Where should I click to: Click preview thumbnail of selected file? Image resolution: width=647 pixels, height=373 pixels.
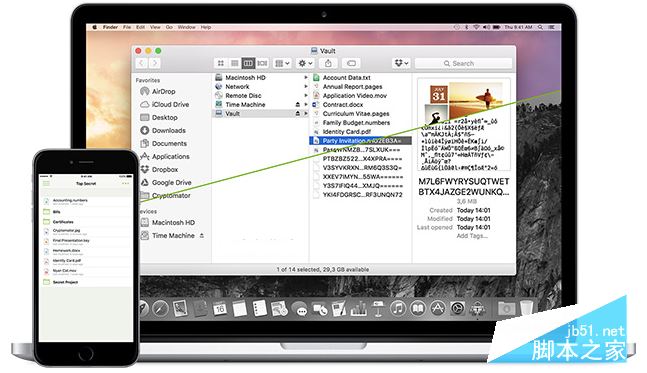(x=463, y=124)
